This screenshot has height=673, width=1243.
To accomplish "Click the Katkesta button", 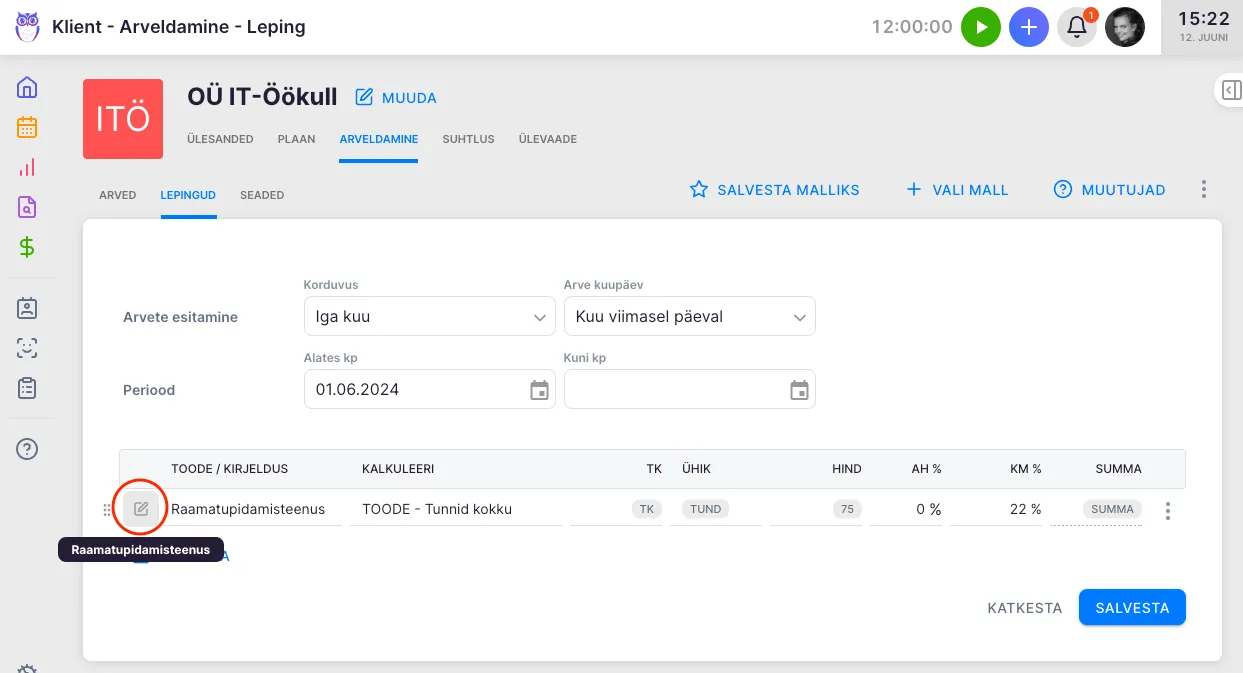I will 1024,607.
